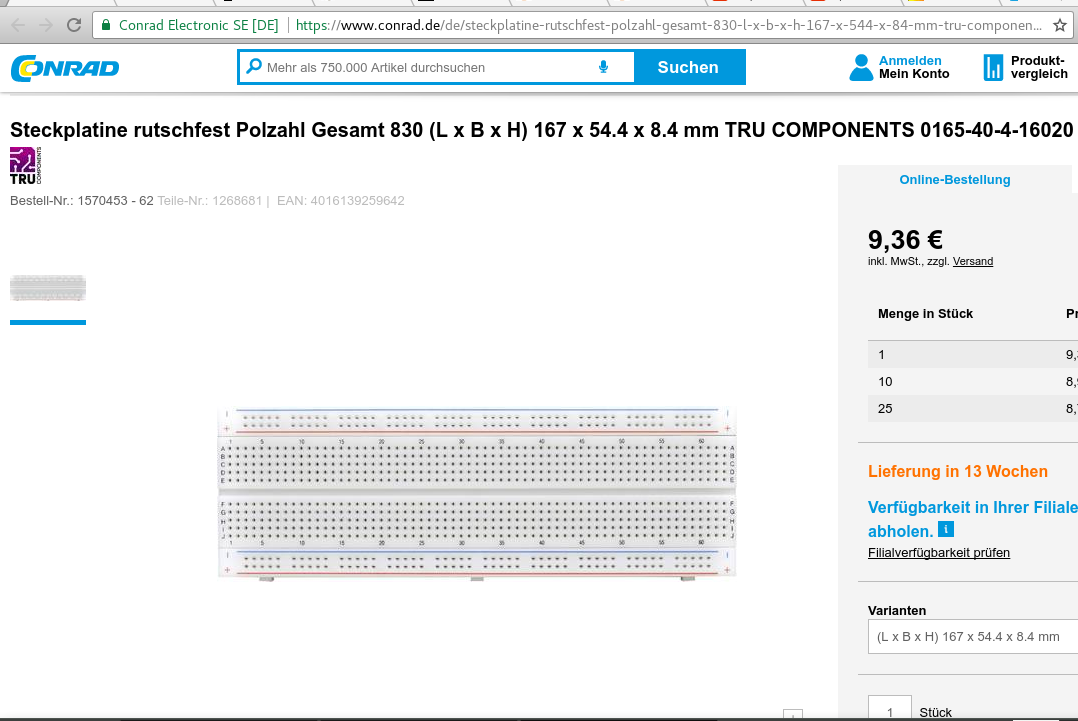Open the Produktvergleich chart icon
Viewport: 1078px width, 721px height.
point(993,67)
